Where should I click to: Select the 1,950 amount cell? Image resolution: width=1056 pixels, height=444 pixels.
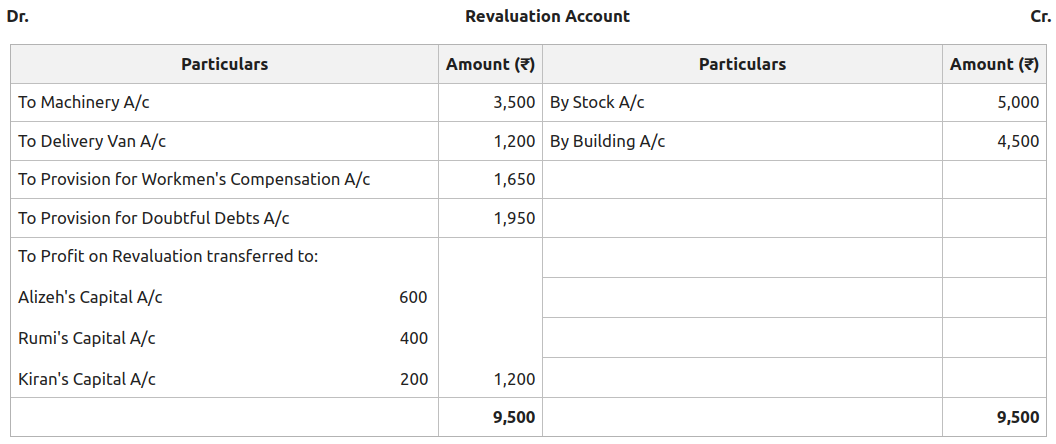point(514,218)
